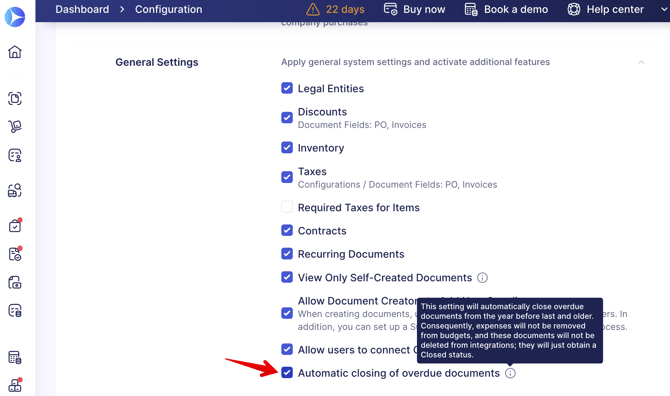Click the calculator table sidebar icon
The width and height of the screenshot is (670, 396).
[x=15, y=357]
